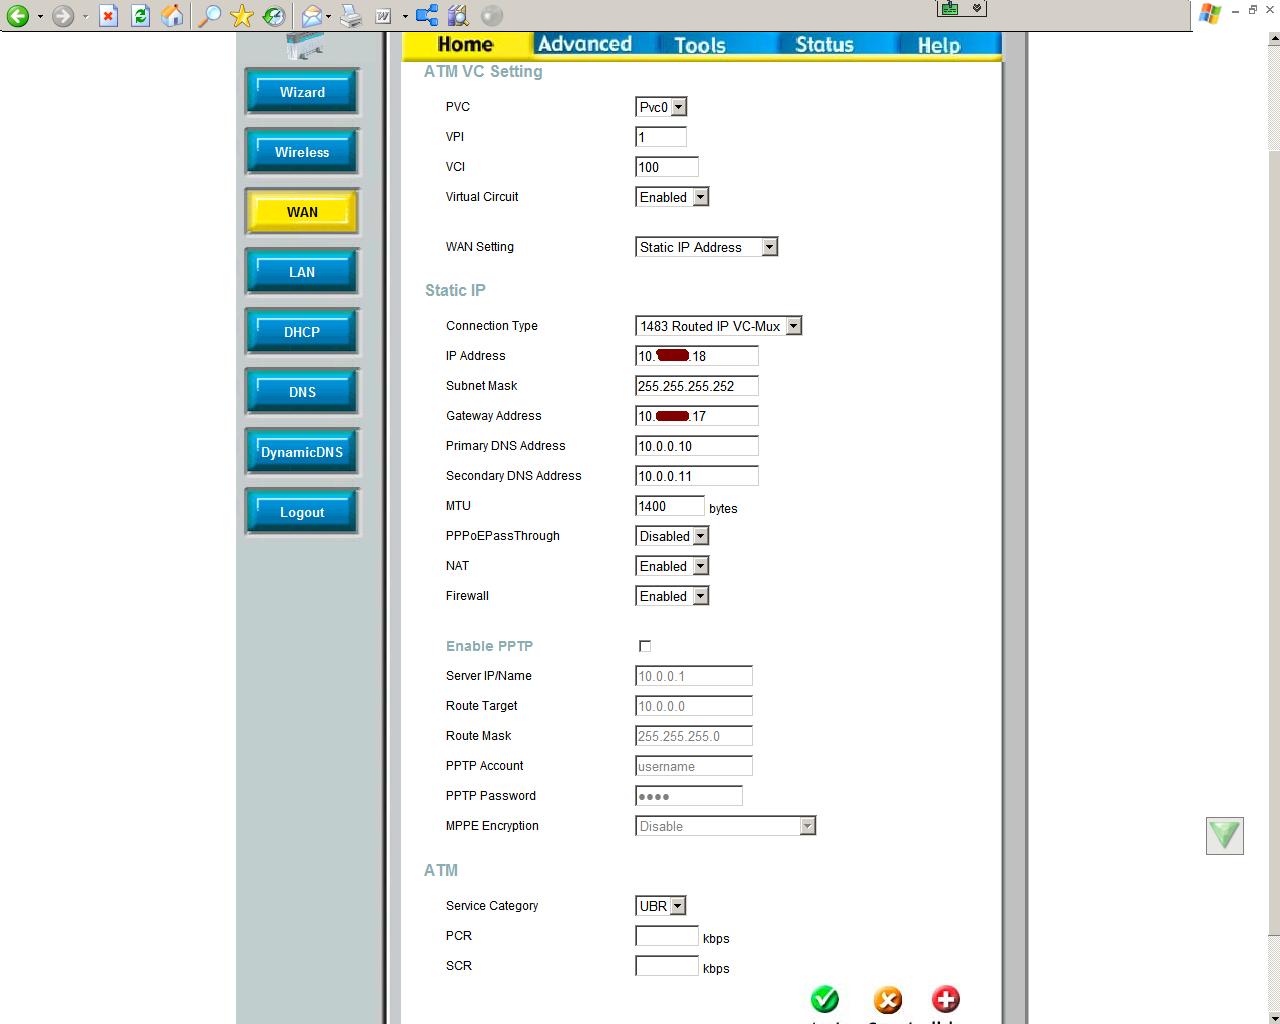This screenshot has width=1280, height=1024.
Task: Switch to the Advanced tab
Action: (585, 44)
